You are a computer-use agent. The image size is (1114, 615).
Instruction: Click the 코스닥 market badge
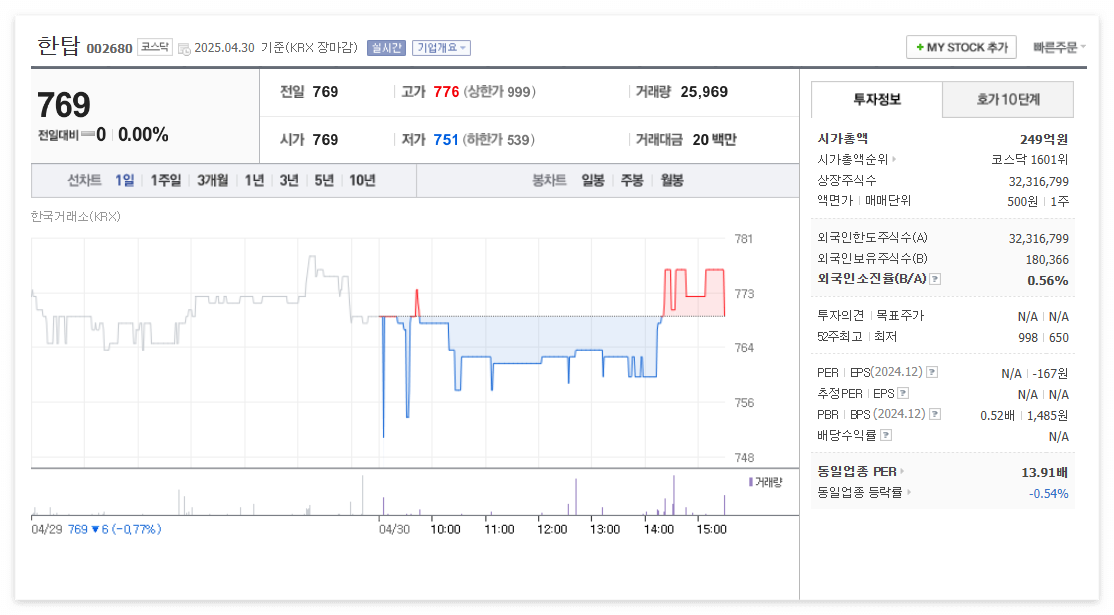[x=155, y=46]
